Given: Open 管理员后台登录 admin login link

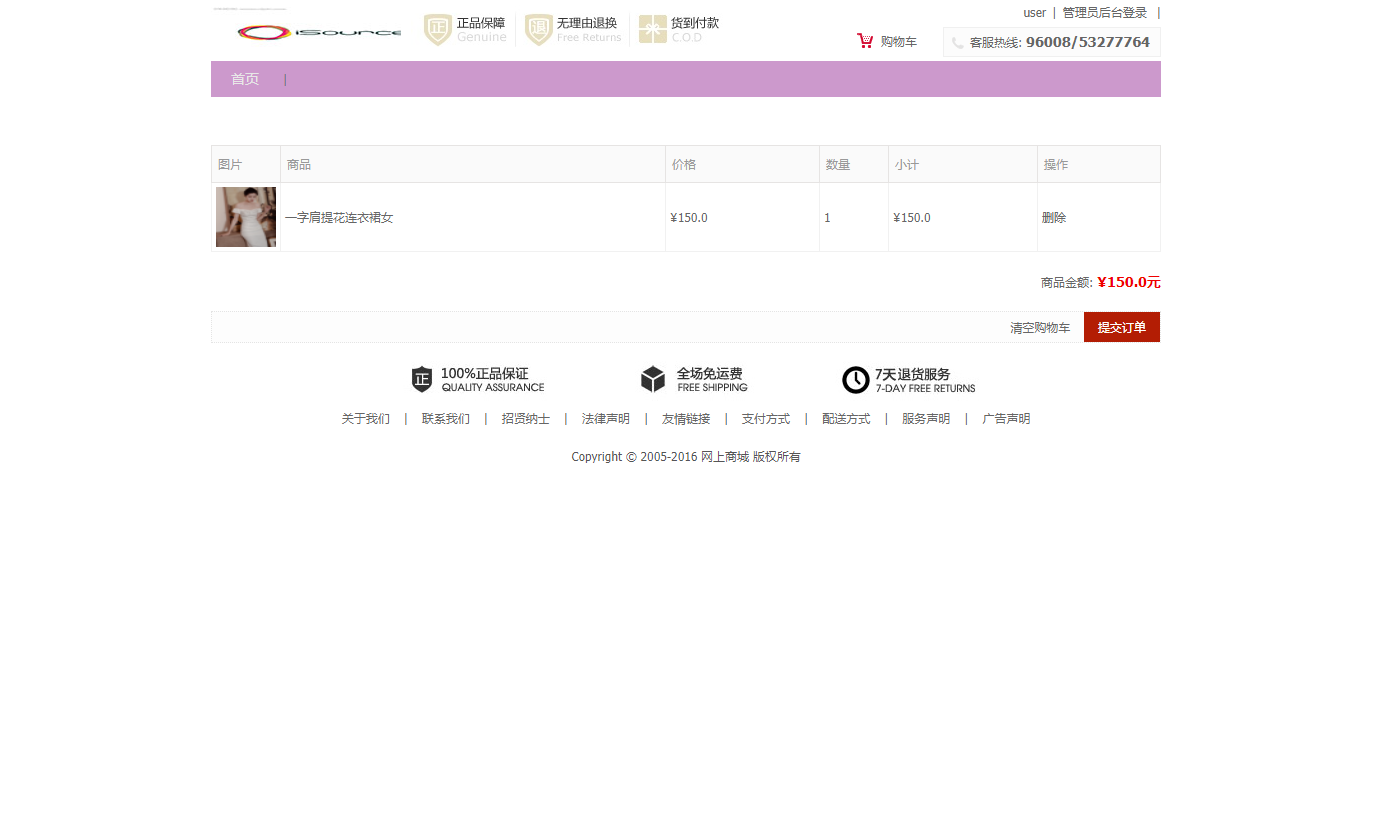Looking at the screenshot, I should click(1105, 13).
